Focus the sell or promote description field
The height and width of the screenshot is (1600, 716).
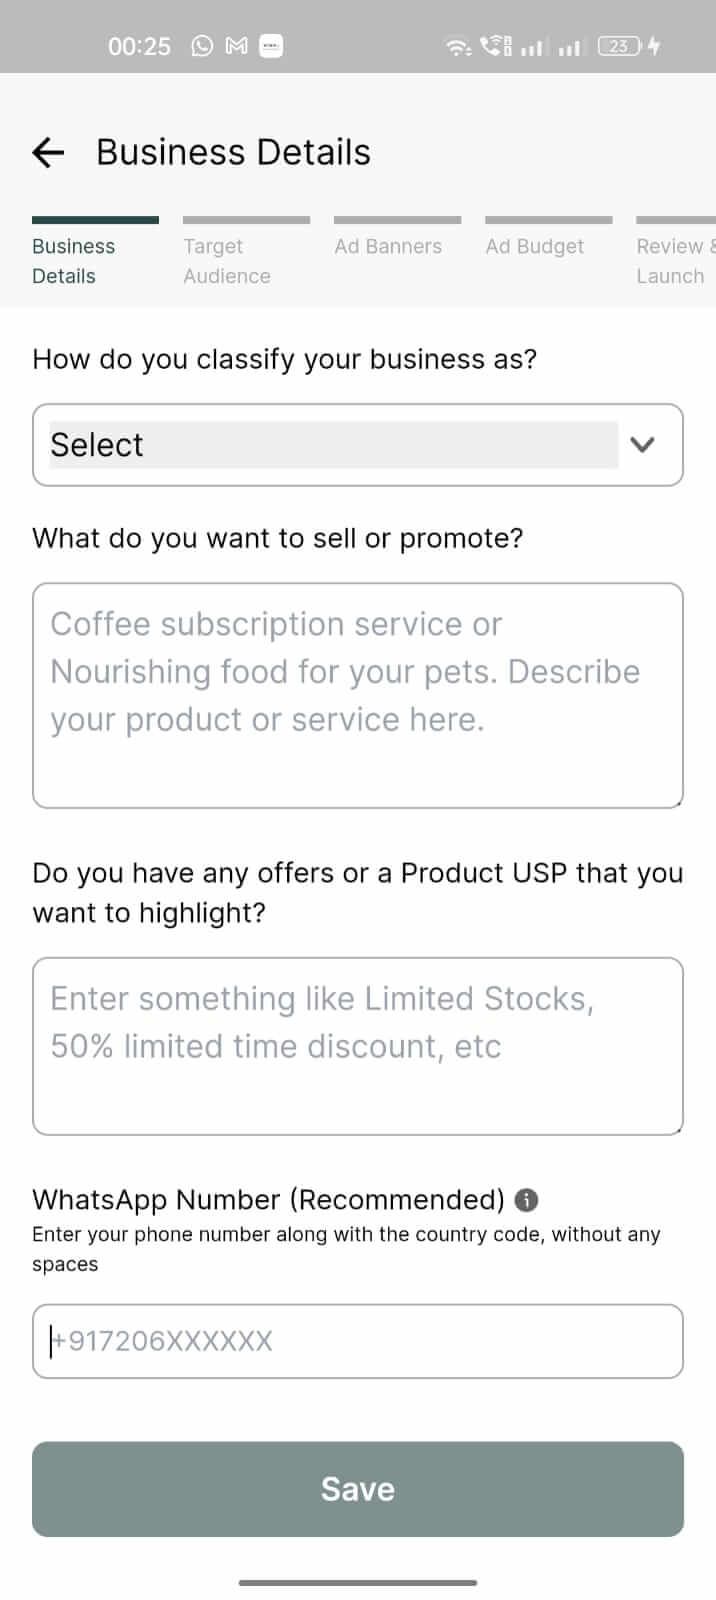point(357,695)
